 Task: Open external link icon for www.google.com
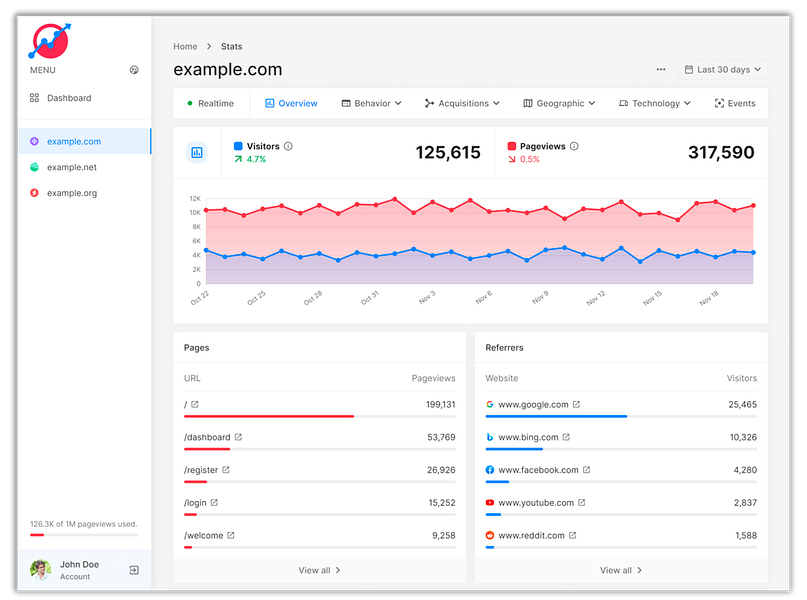click(x=576, y=405)
